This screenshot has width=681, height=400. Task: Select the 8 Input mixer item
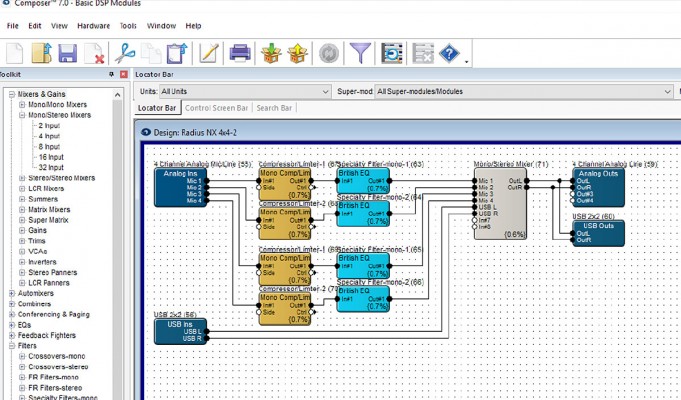[49, 146]
